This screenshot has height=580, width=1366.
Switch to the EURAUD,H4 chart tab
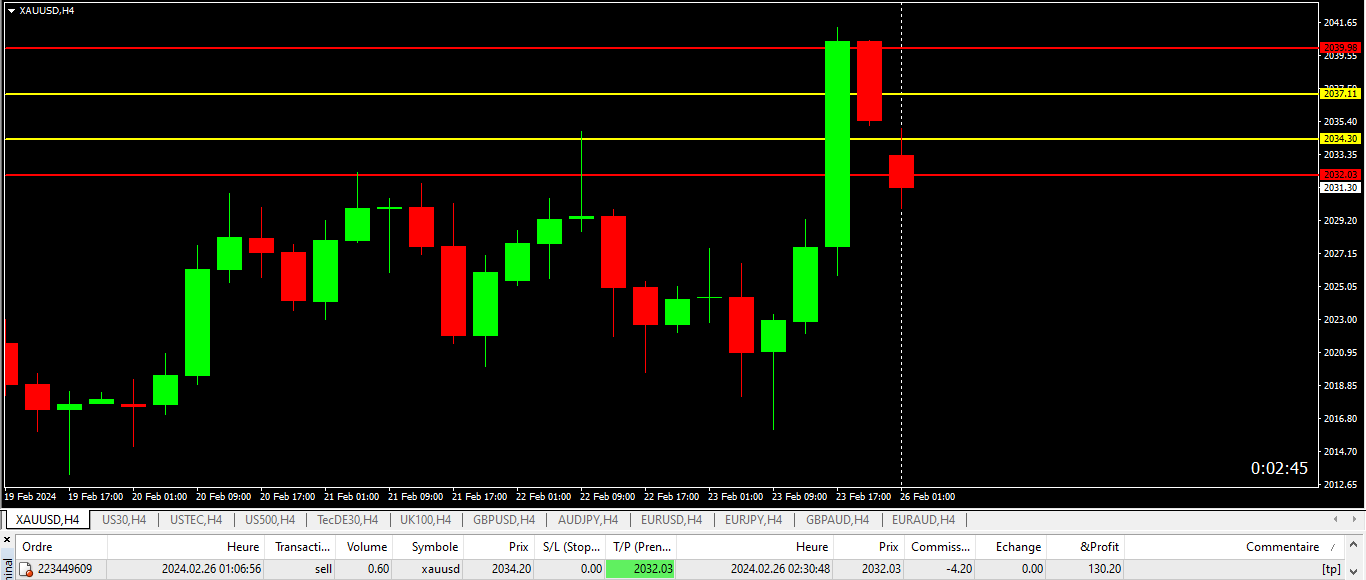(923, 520)
